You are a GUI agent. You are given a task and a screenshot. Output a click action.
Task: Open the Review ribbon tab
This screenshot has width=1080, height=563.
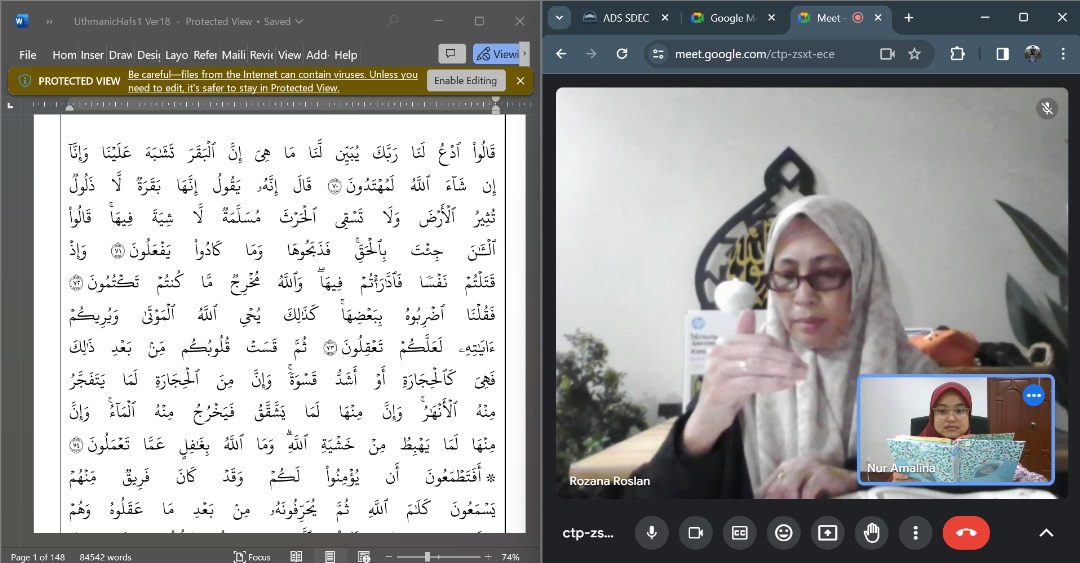click(x=261, y=55)
